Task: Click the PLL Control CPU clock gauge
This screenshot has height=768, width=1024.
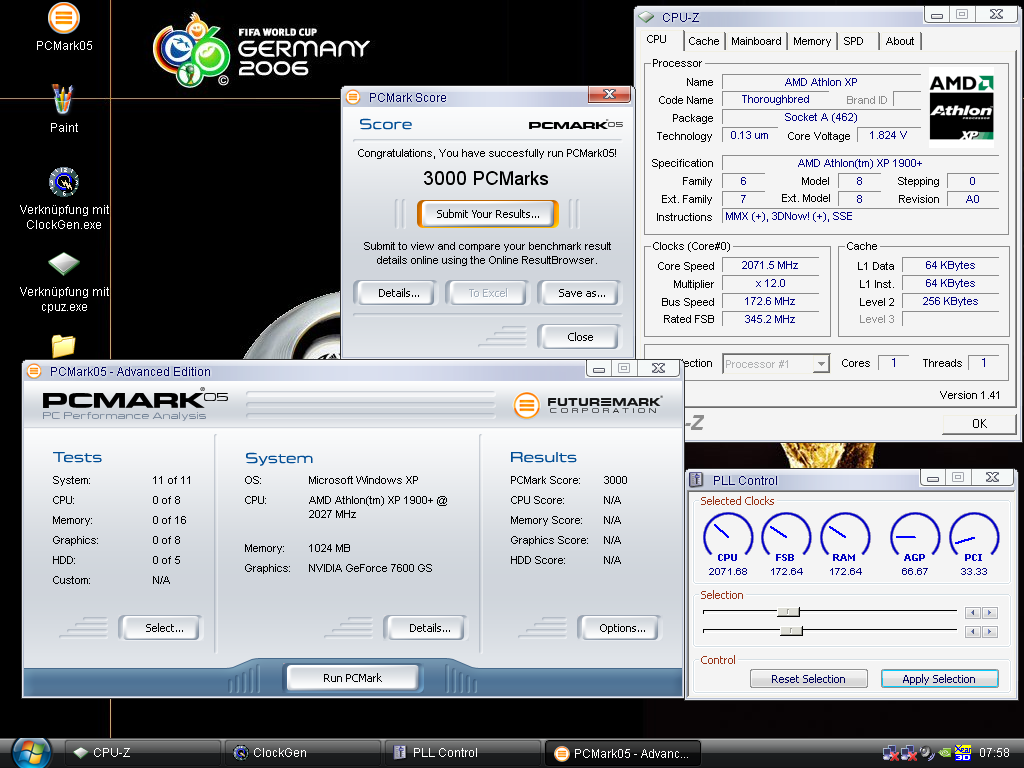Action: [728, 537]
